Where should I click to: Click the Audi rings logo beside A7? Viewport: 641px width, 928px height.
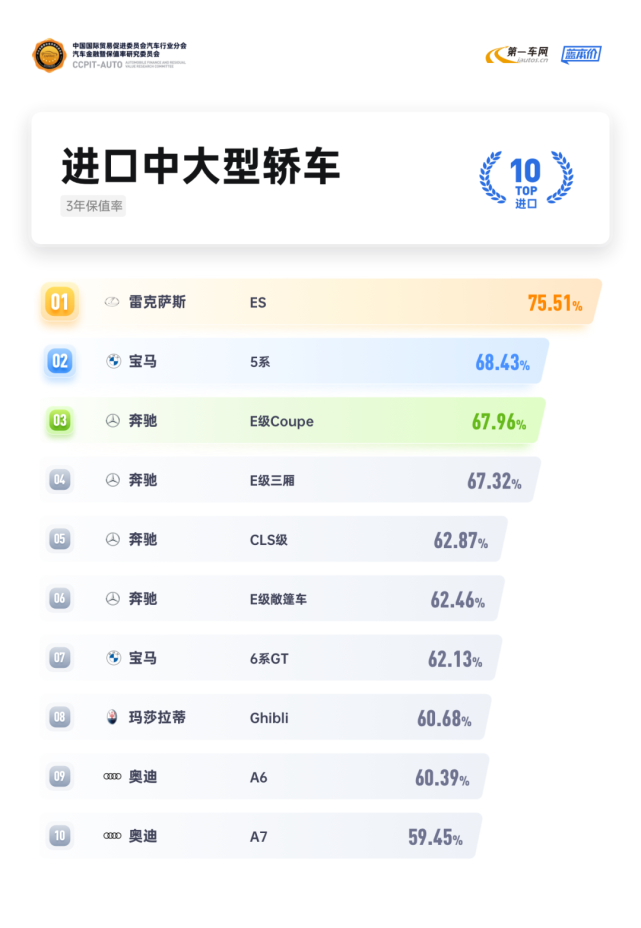pyautogui.click(x=112, y=836)
